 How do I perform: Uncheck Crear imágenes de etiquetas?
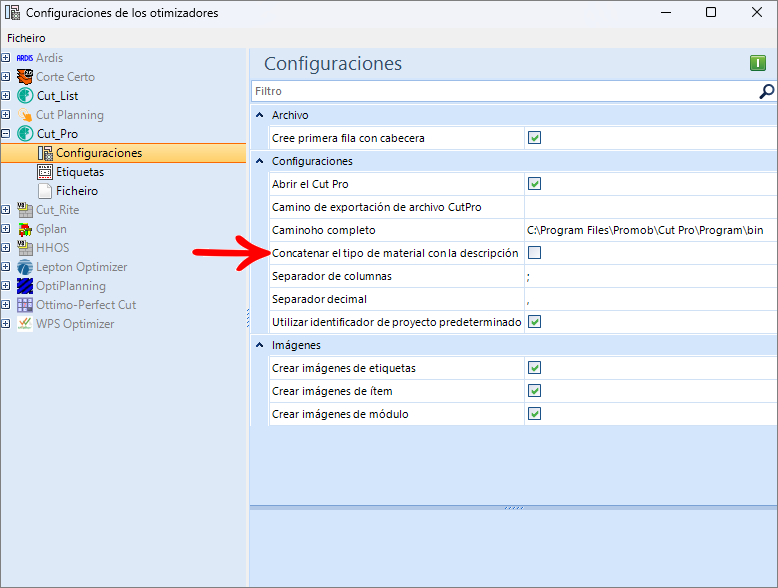[534, 368]
